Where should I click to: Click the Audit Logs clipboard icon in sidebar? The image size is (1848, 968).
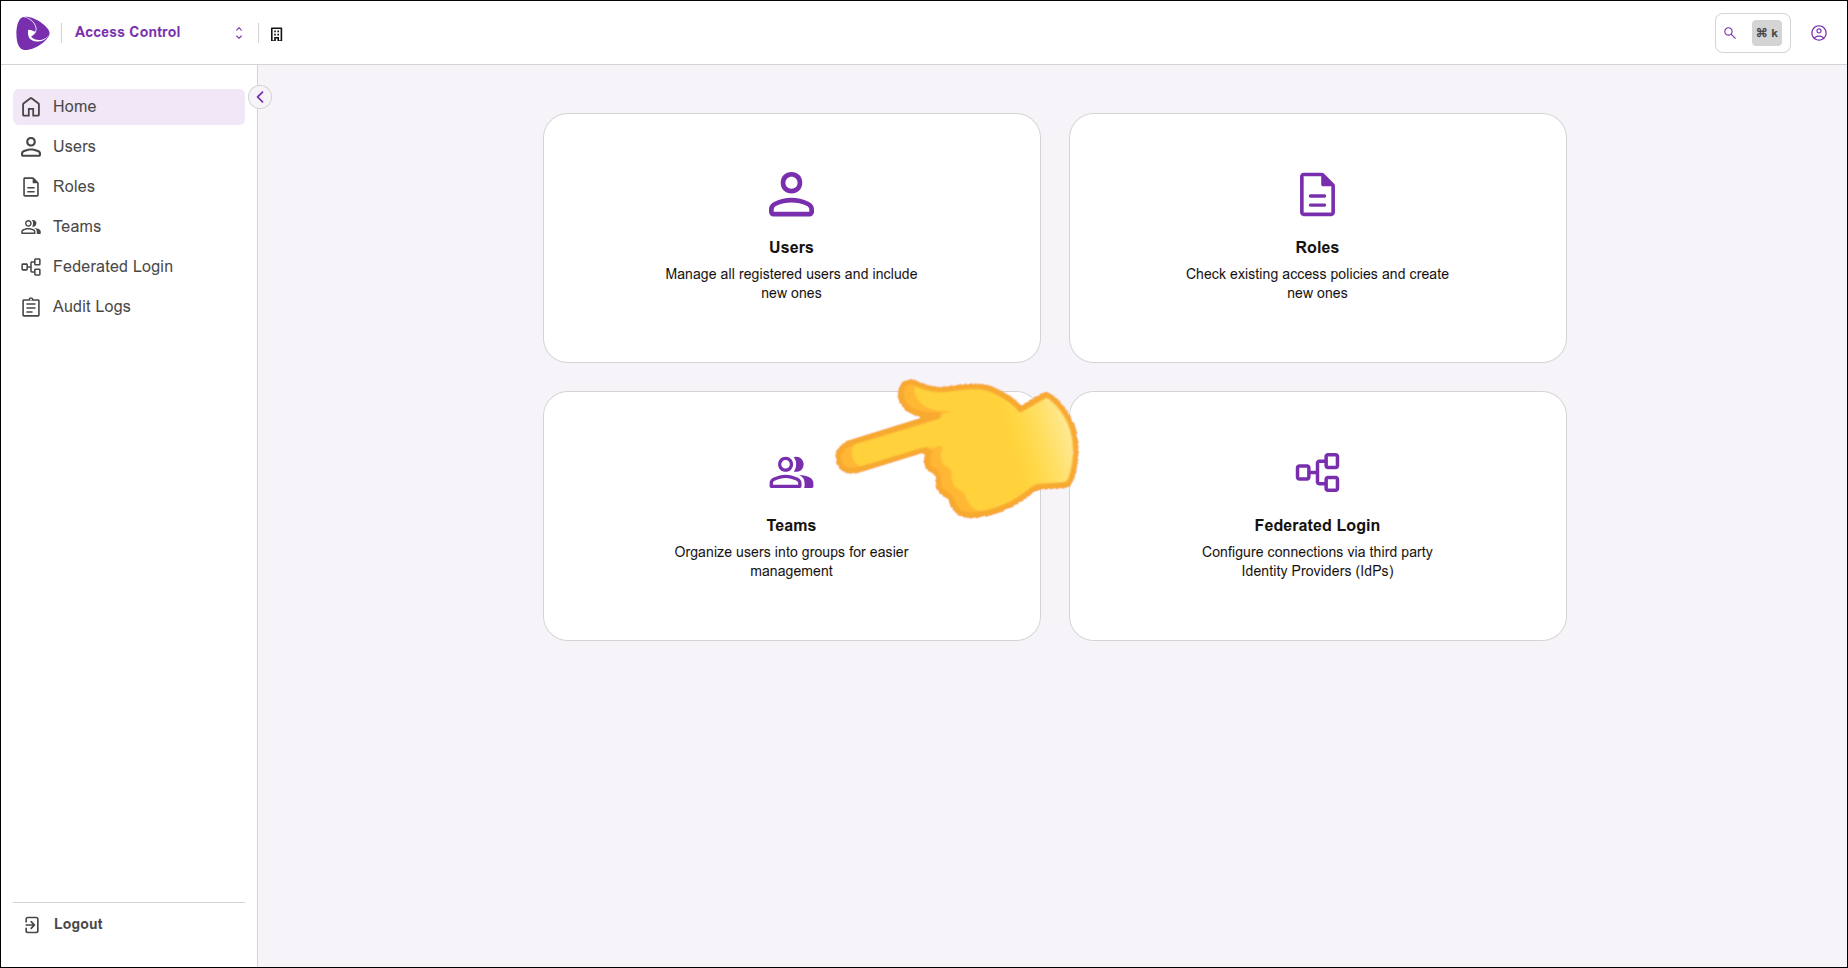[x=31, y=307]
